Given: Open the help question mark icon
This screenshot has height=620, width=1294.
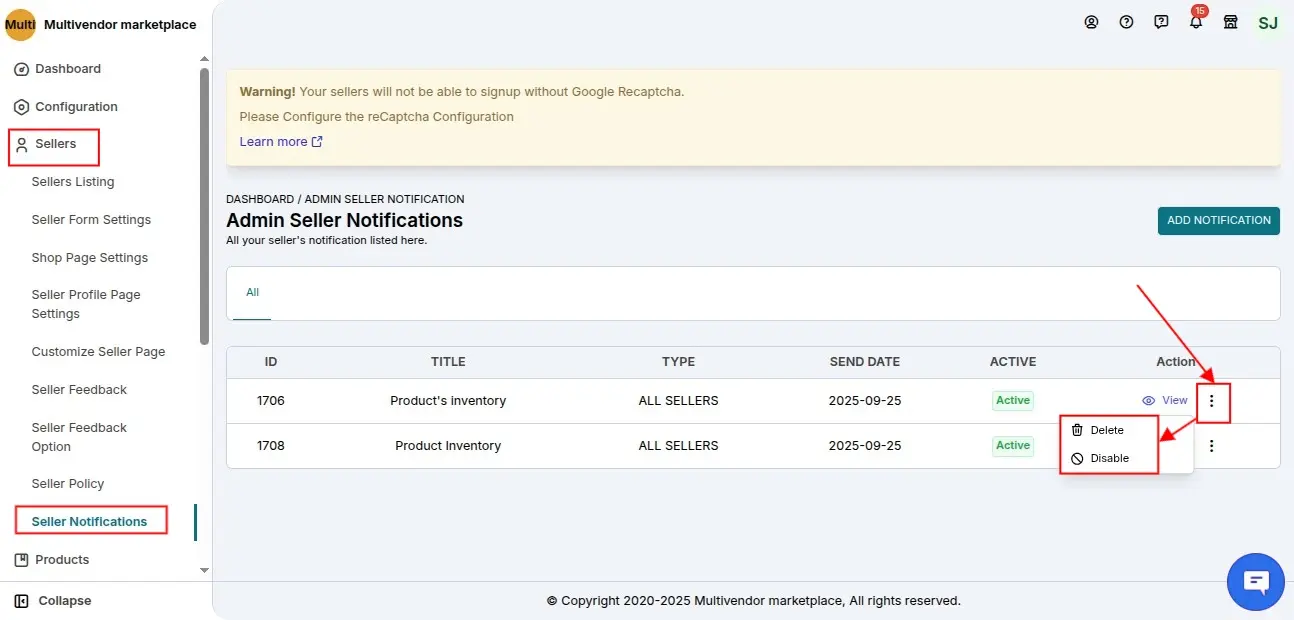Looking at the screenshot, I should (x=1126, y=22).
